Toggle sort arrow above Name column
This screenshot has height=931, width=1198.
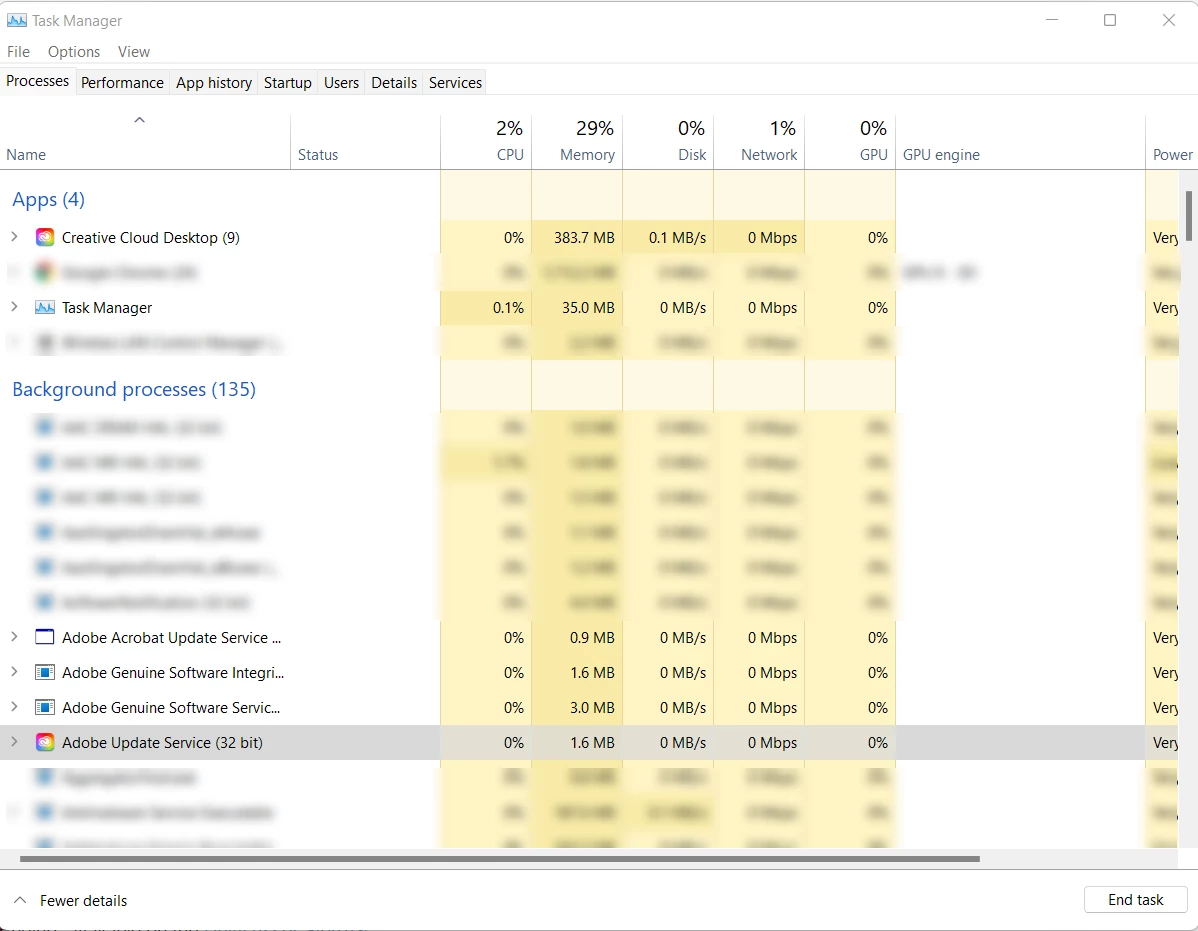pyautogui.click(x=139, y=120)
